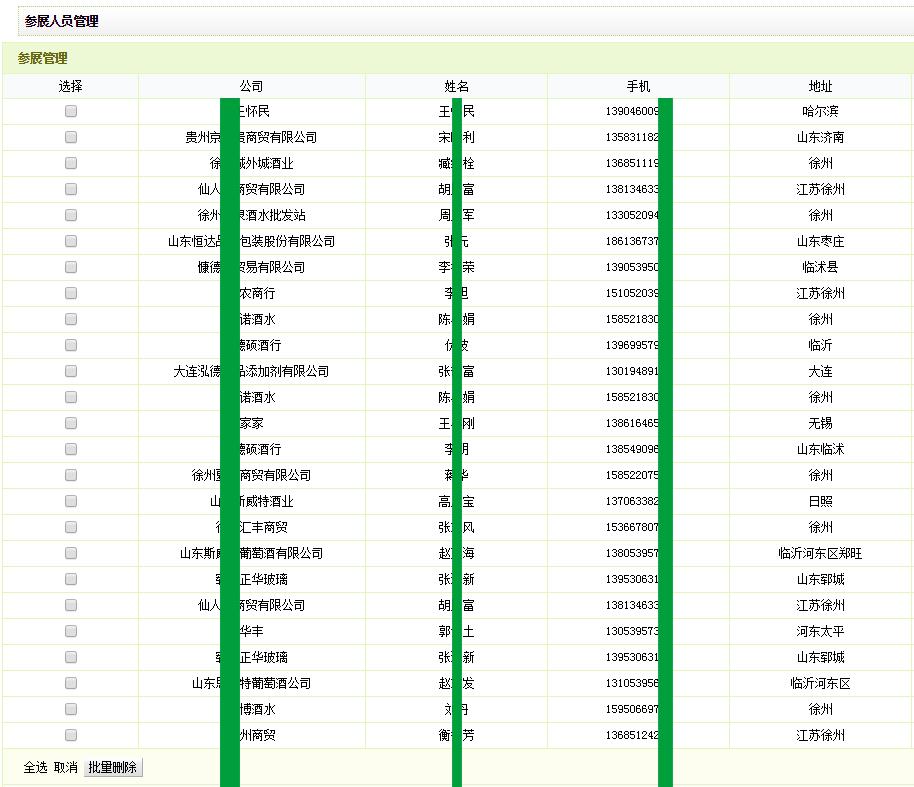Tick the checkbox for the 临沂河东区郑旺 row
This screenshot has height=787, width=914.
tap(71, 553)
